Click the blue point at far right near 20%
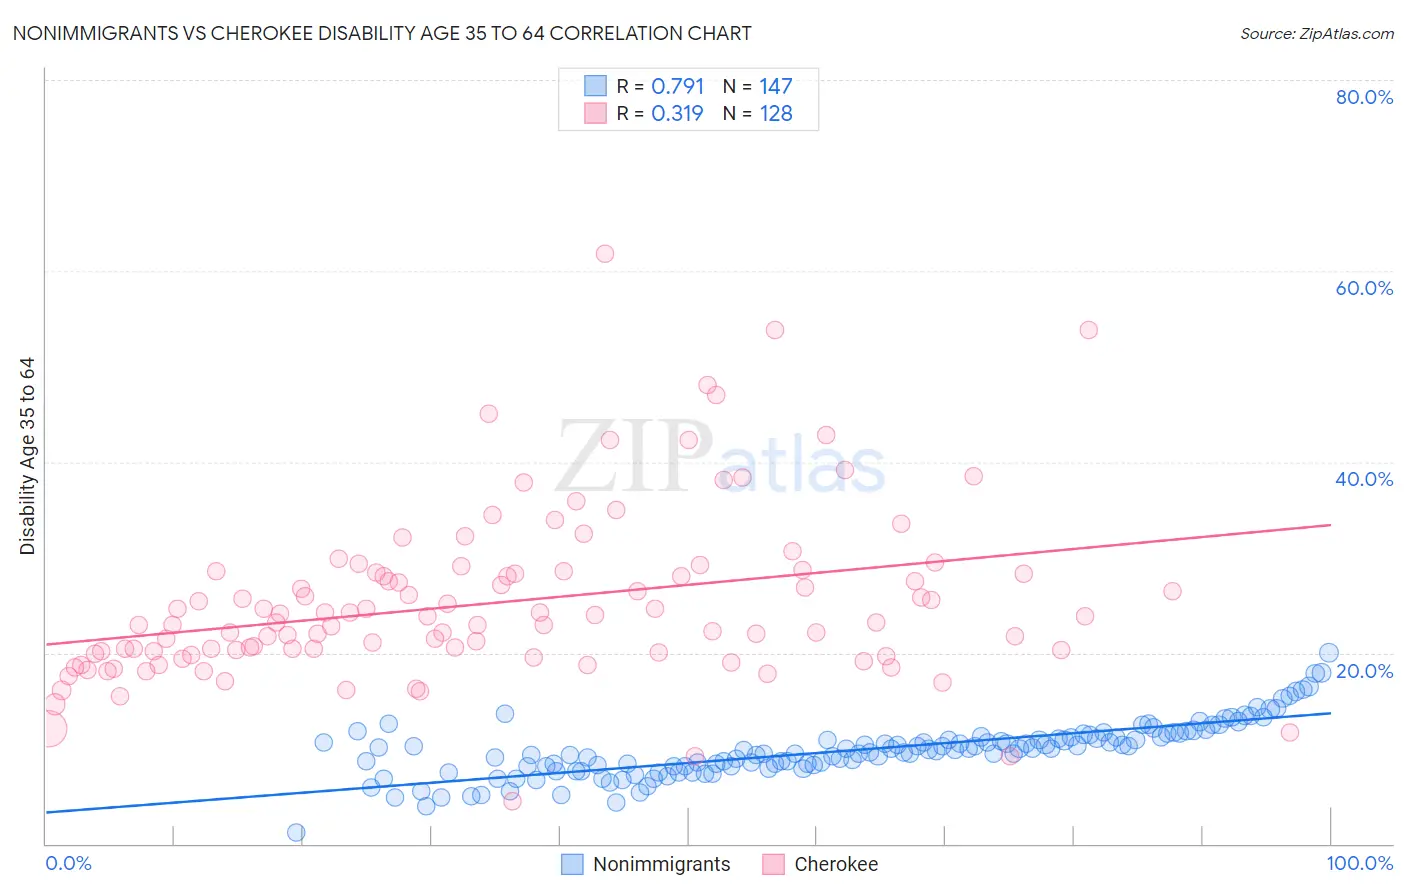 [1329, 653]
